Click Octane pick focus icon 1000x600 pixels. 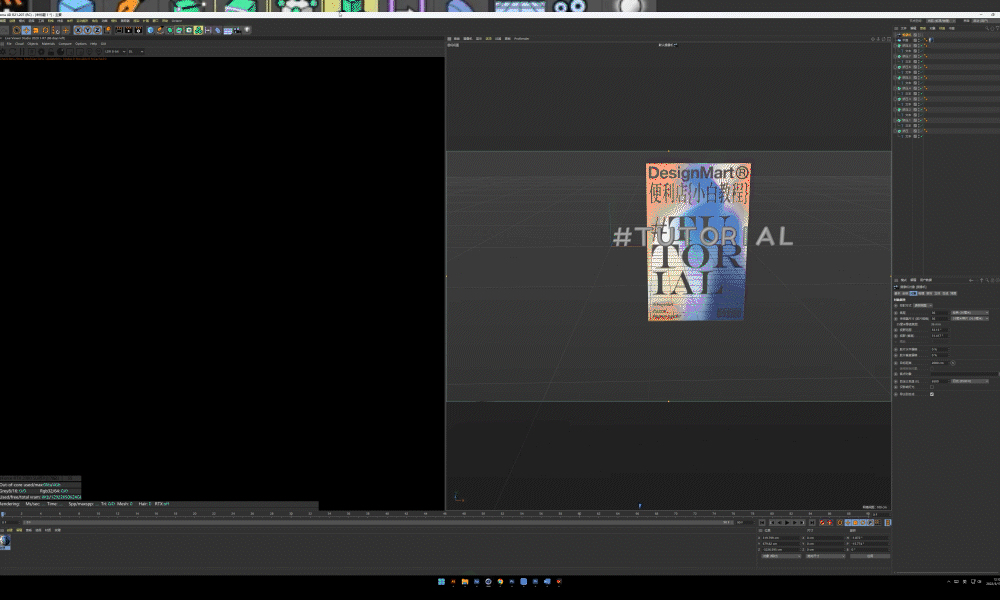coord(89,52)
